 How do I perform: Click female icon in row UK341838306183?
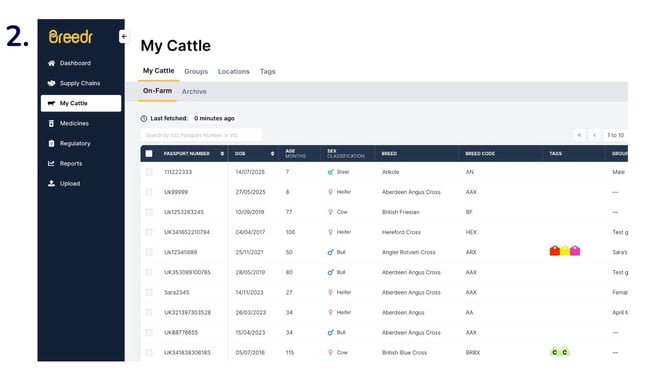click(x=330, y=353)
